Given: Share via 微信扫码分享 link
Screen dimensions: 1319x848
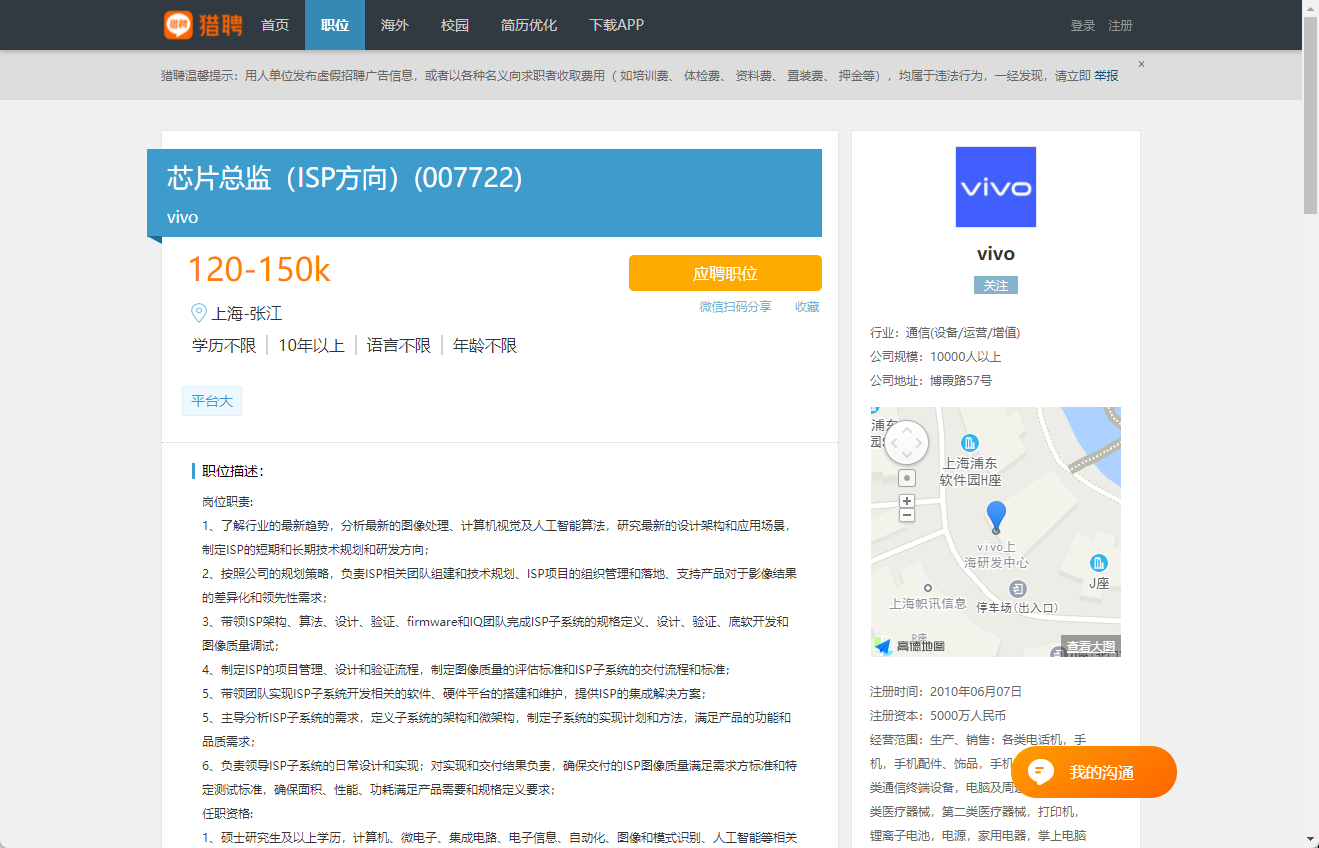Looking at the screenshot, I should [736, 307].
